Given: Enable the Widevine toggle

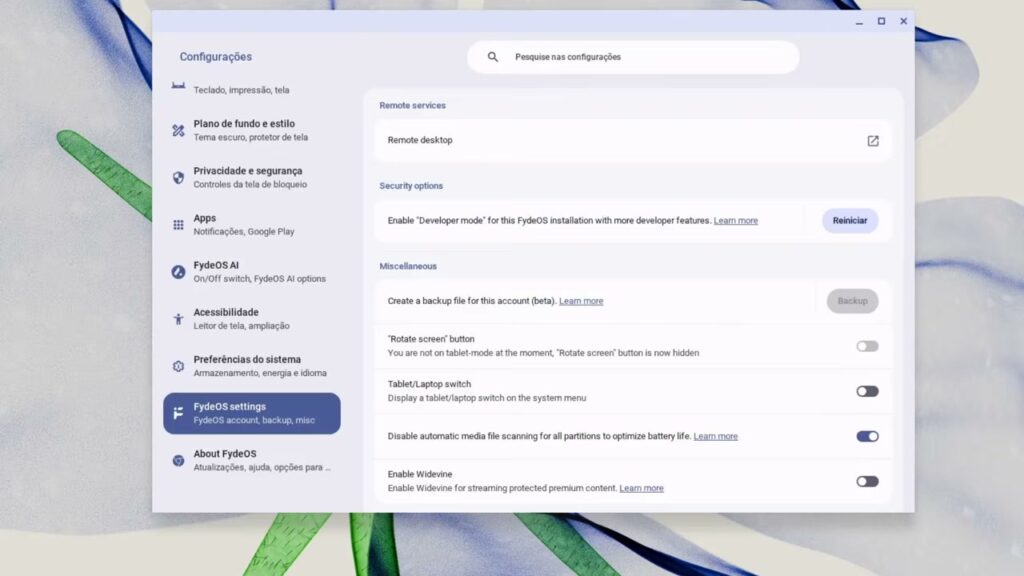Looking at the screenshot, I should (867, 481).
